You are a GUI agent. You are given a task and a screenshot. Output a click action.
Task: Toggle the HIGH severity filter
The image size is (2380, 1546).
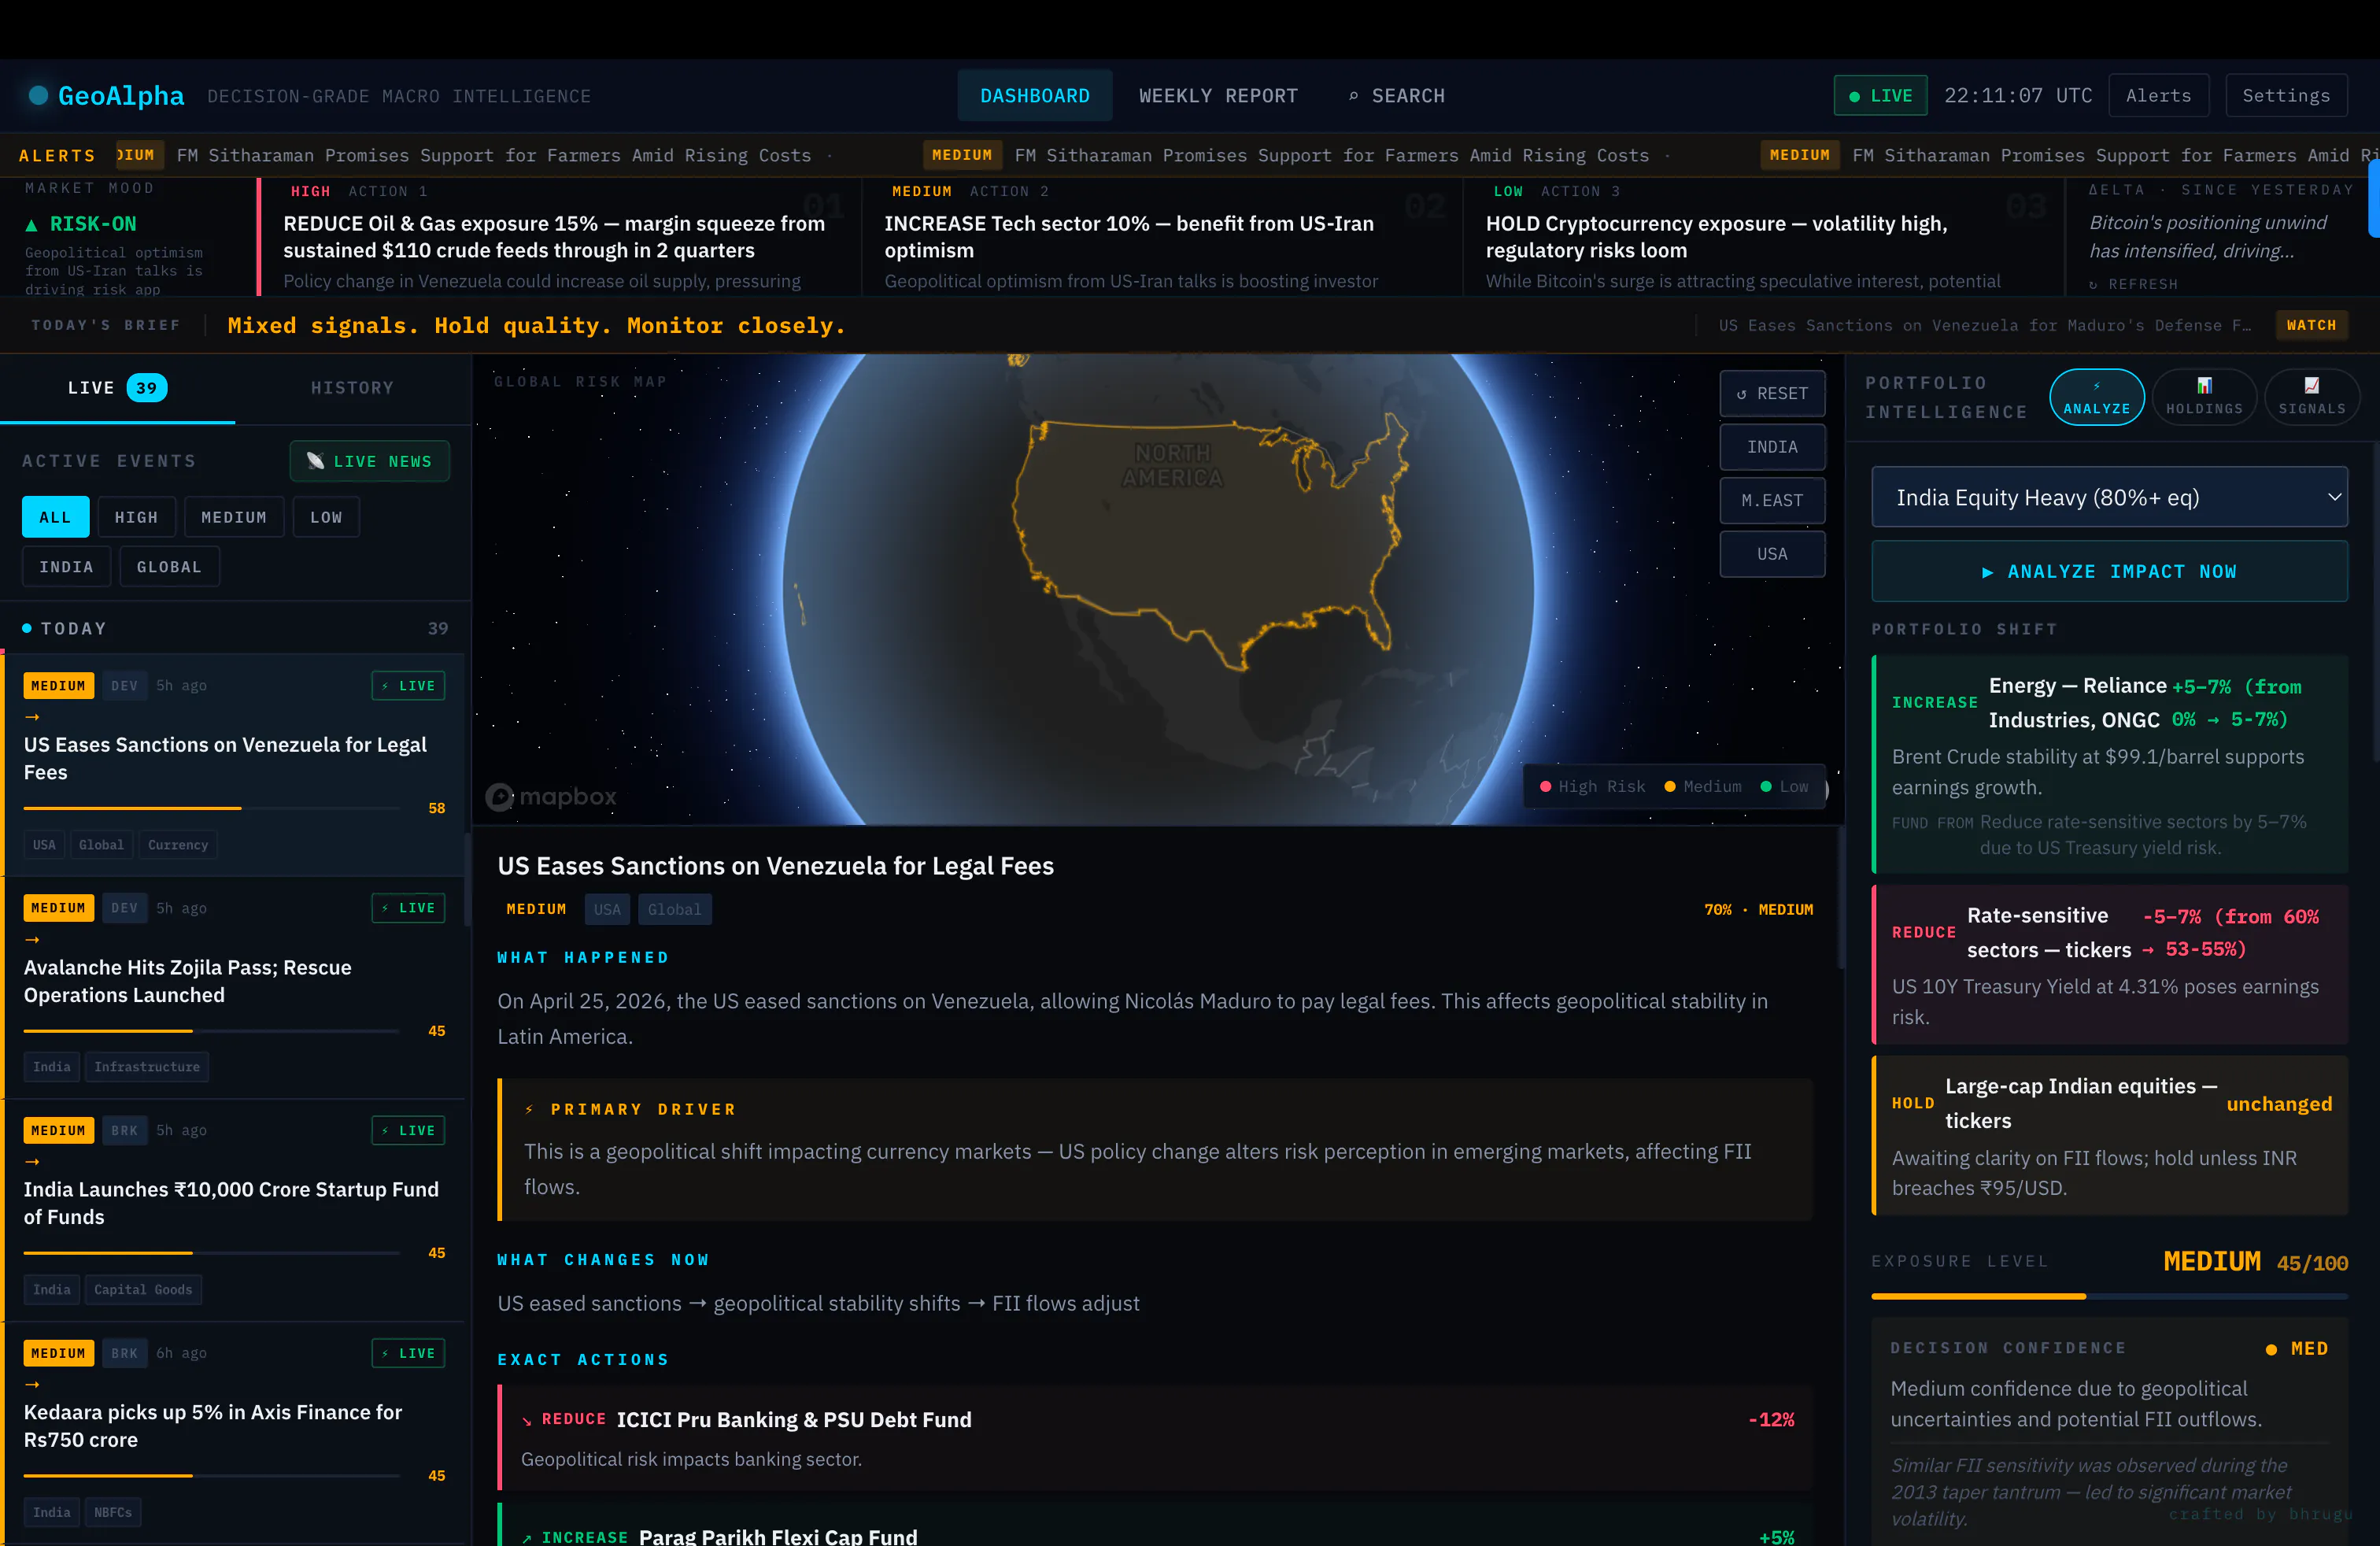[136, 517]
